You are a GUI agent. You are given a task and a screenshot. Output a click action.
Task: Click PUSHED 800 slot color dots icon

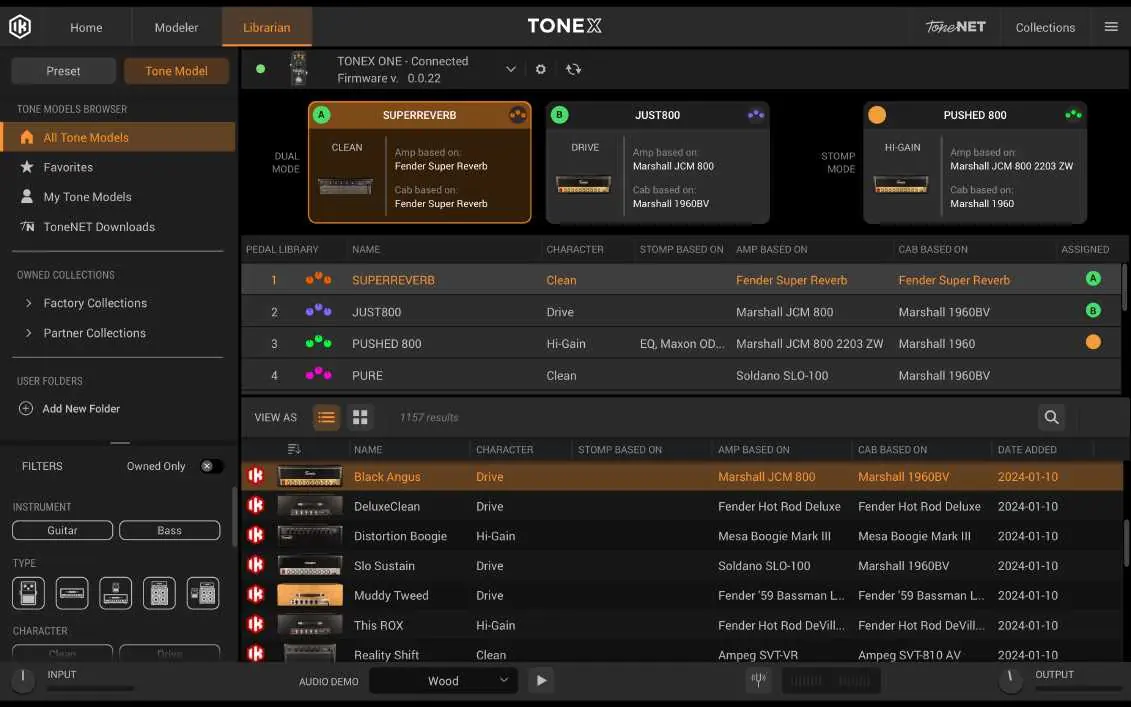[1073, 115]
